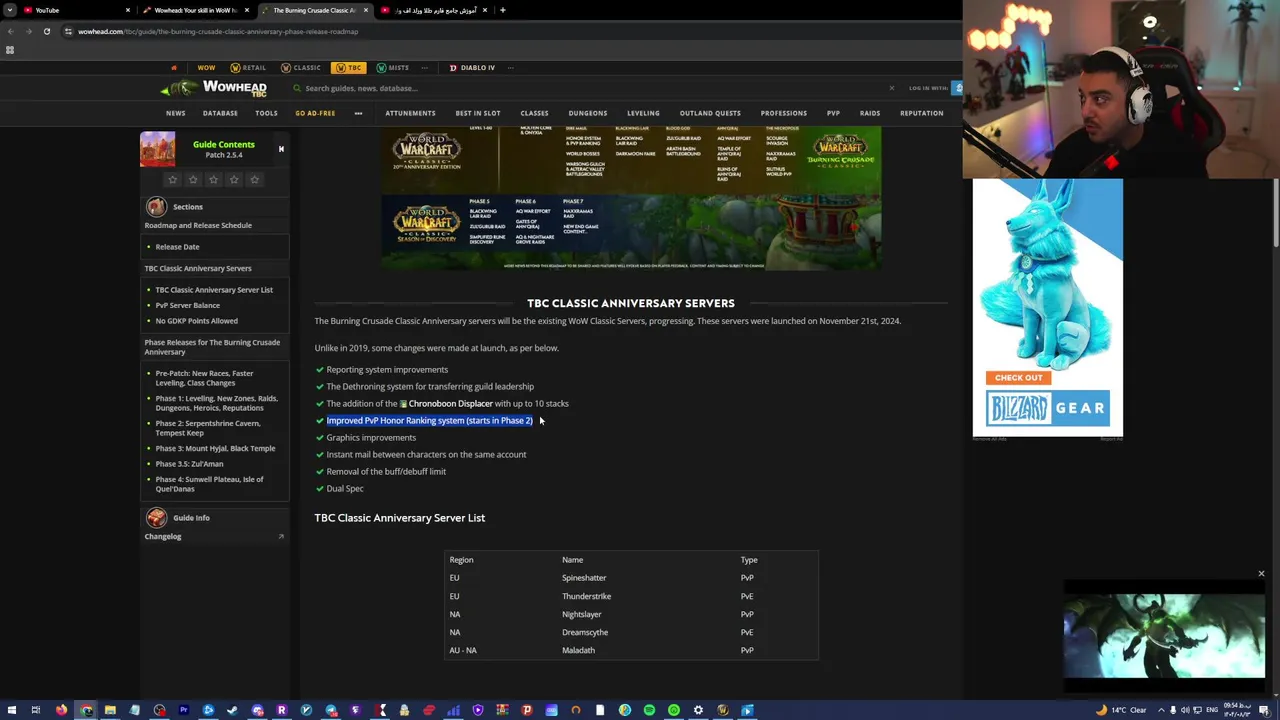Image resolution: width=1280 pixels, height=720 pixels.
Task: Click the Wowhead TBC logo
Action: click(x=214, y=88)
